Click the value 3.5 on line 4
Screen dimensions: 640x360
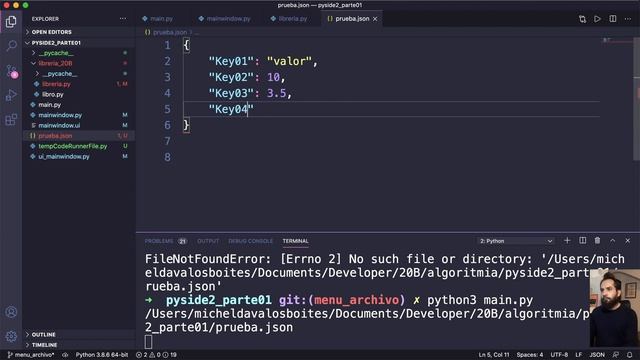[277, 93]
